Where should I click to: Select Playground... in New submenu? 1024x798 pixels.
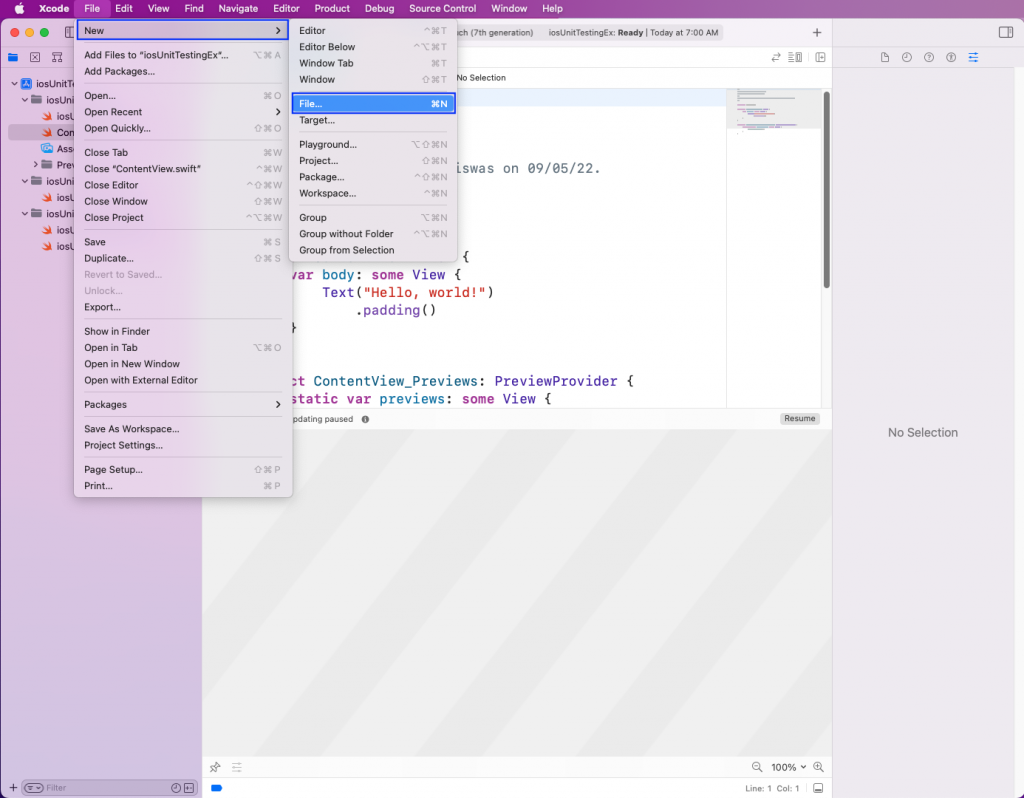[x=373, y=144]
